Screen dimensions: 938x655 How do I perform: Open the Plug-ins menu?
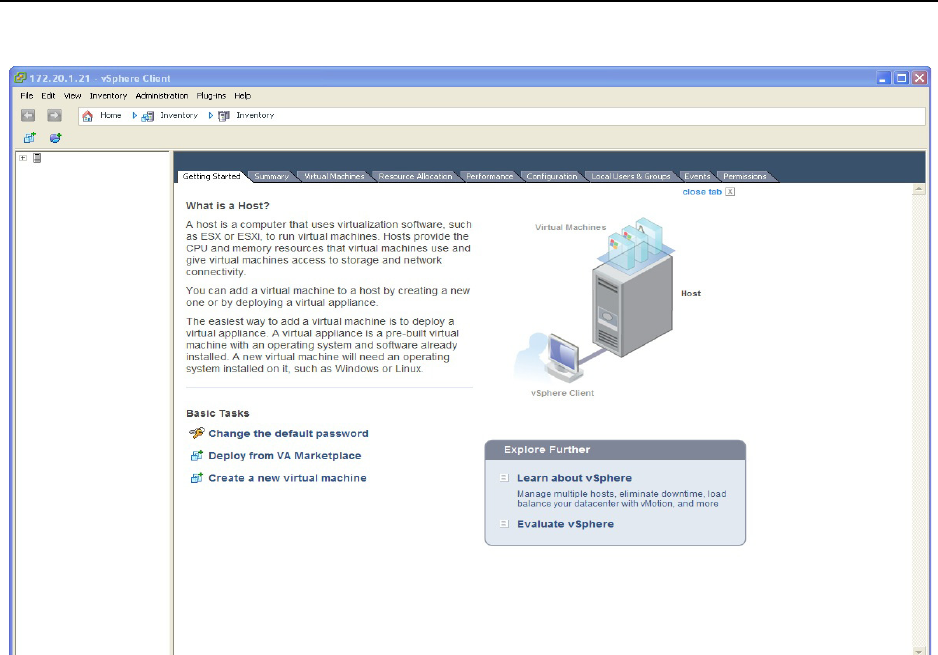[211, 96]
